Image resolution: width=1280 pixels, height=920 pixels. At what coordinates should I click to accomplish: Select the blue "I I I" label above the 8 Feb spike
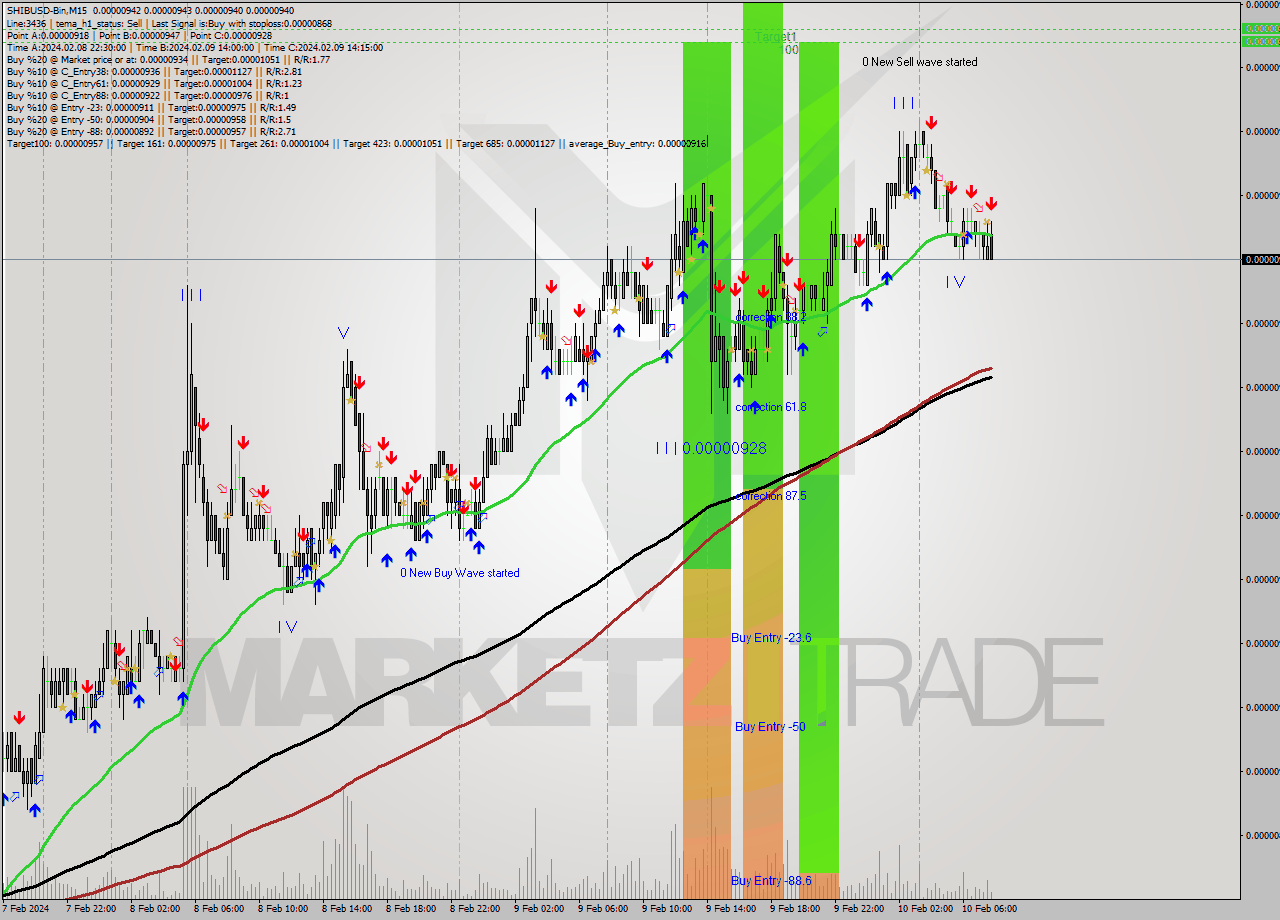pyautogui.click(x=191, y=295)
